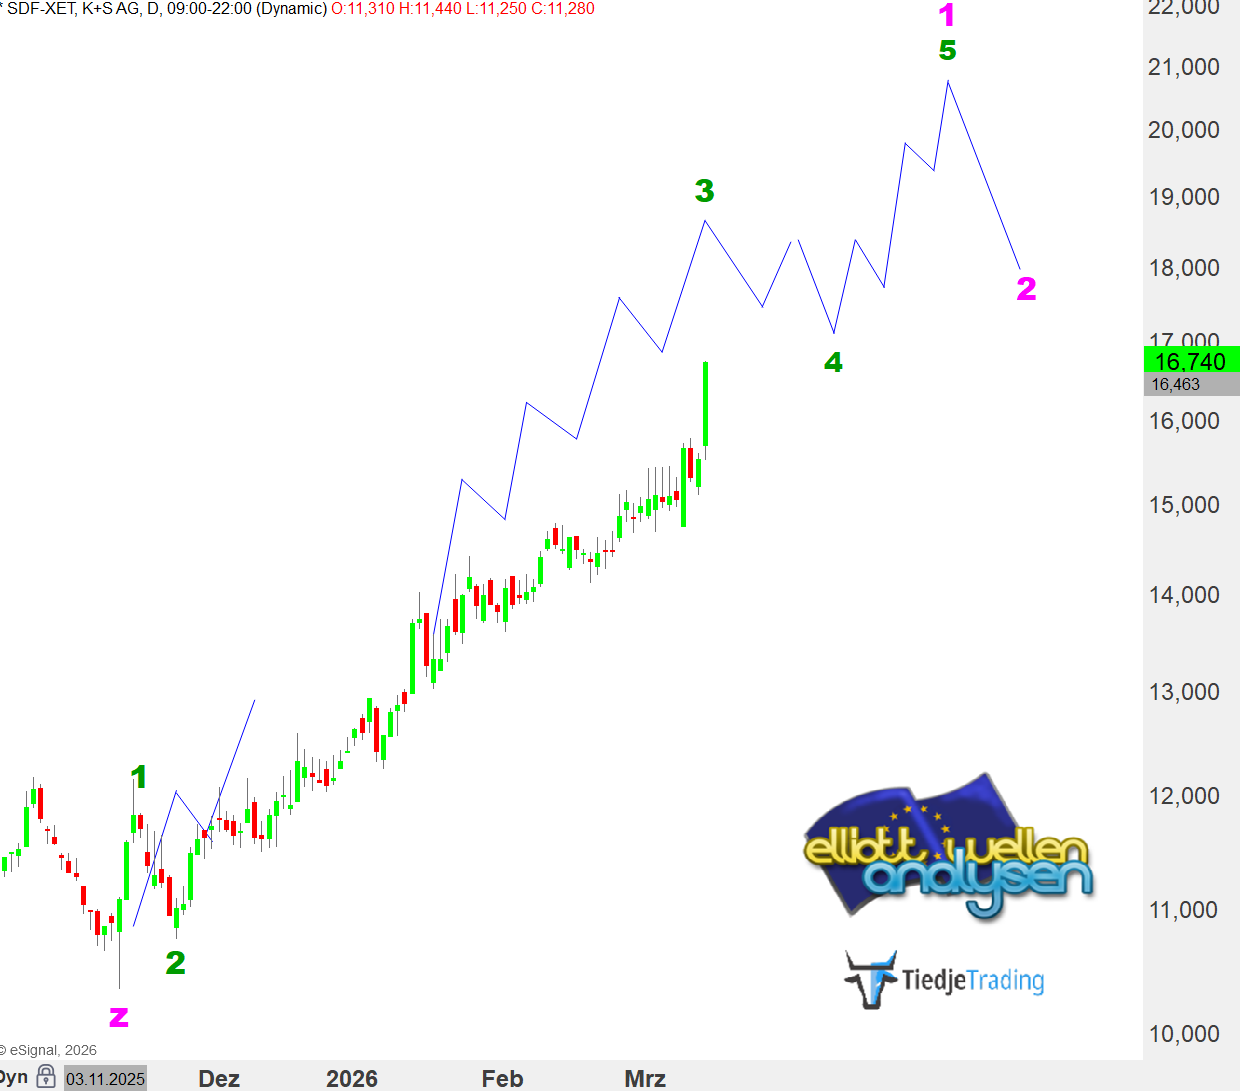The width and height of the screenshot is (1240, 1091).
Task: Click the lock icon on the time axis
Action: (x=46, y=1077)
